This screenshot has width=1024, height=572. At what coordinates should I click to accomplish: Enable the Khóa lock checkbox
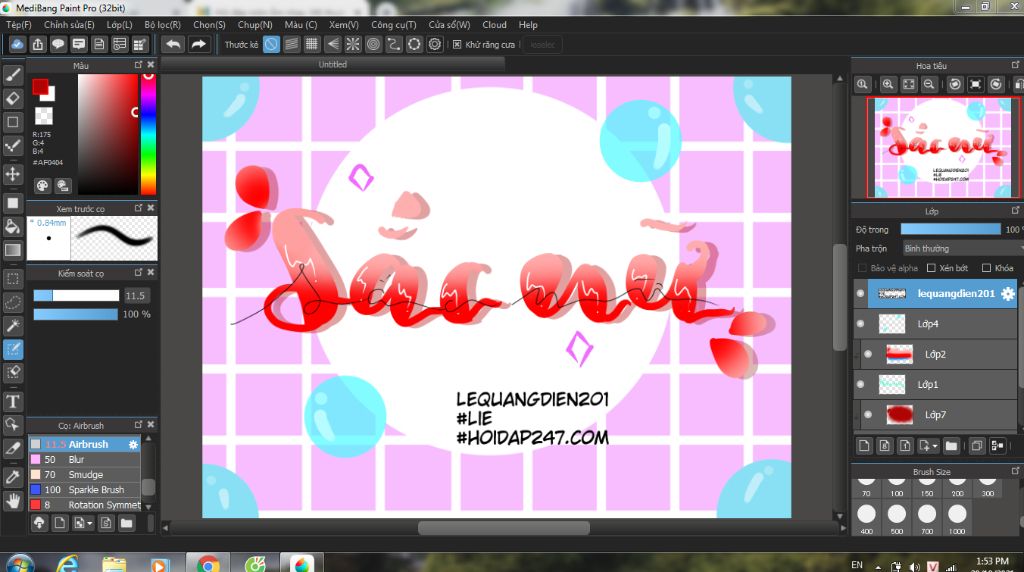[986, 268]
